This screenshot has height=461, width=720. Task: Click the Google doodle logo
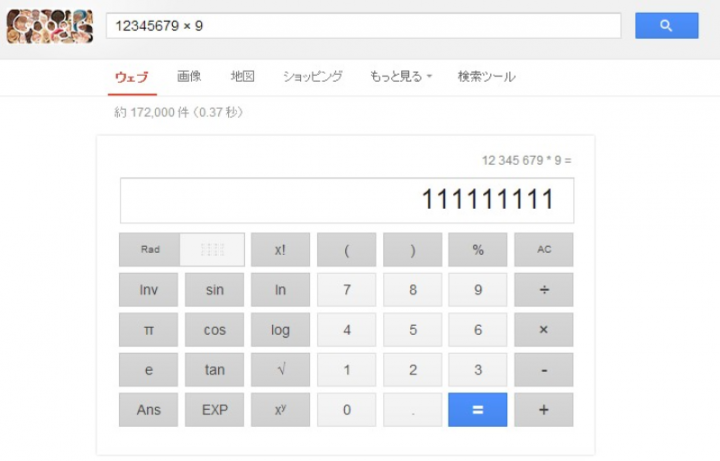50,27
